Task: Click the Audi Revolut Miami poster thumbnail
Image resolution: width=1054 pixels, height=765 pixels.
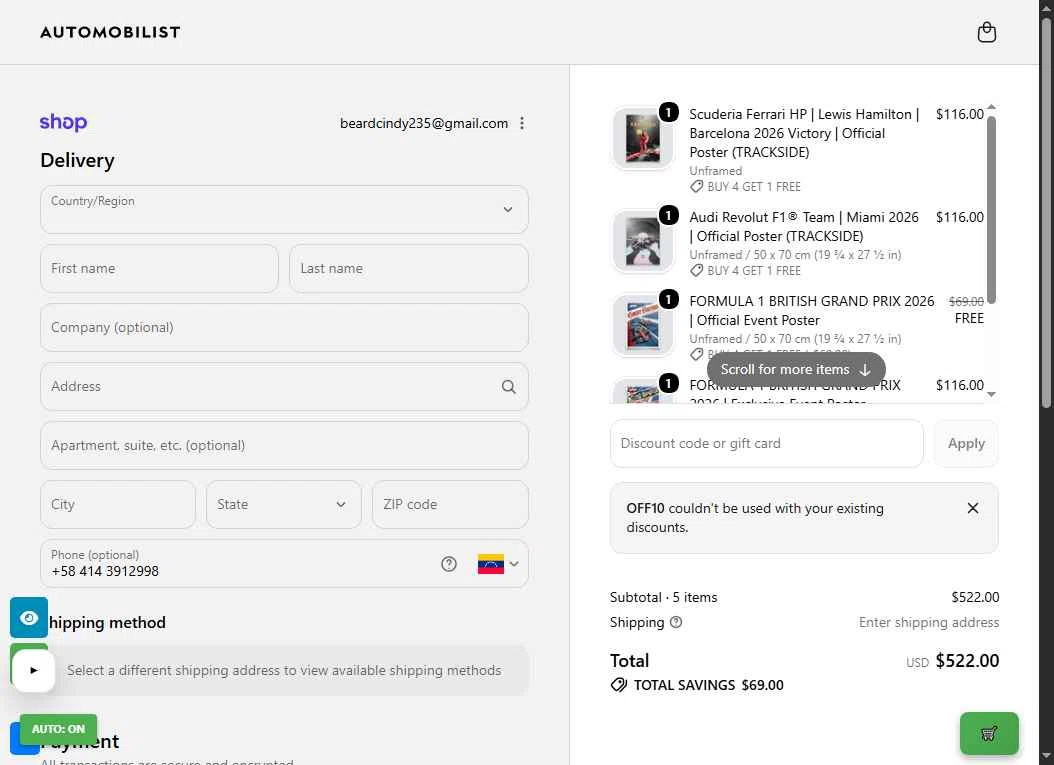Action: 643,241
